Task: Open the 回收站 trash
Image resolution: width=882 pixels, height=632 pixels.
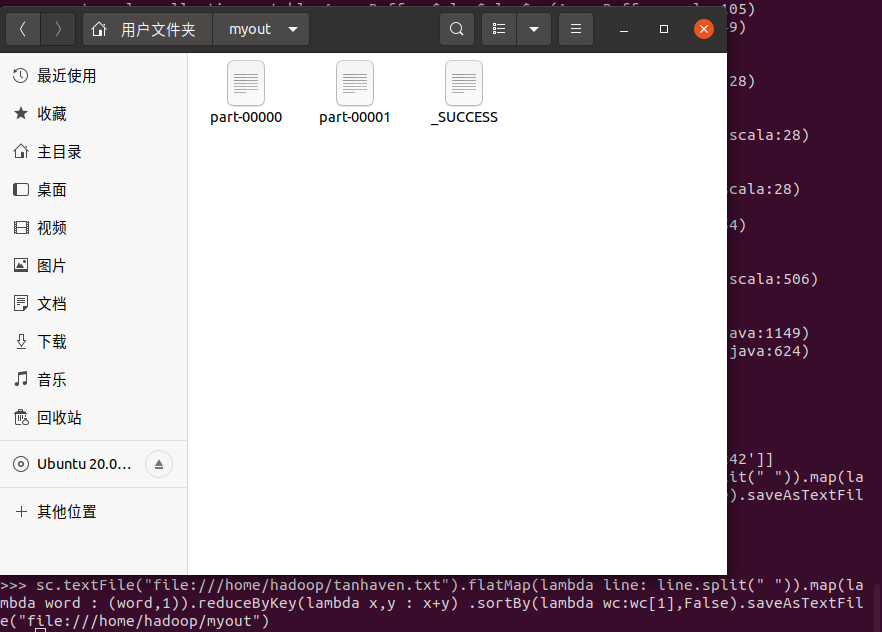Action: click(x=93, y=417)
